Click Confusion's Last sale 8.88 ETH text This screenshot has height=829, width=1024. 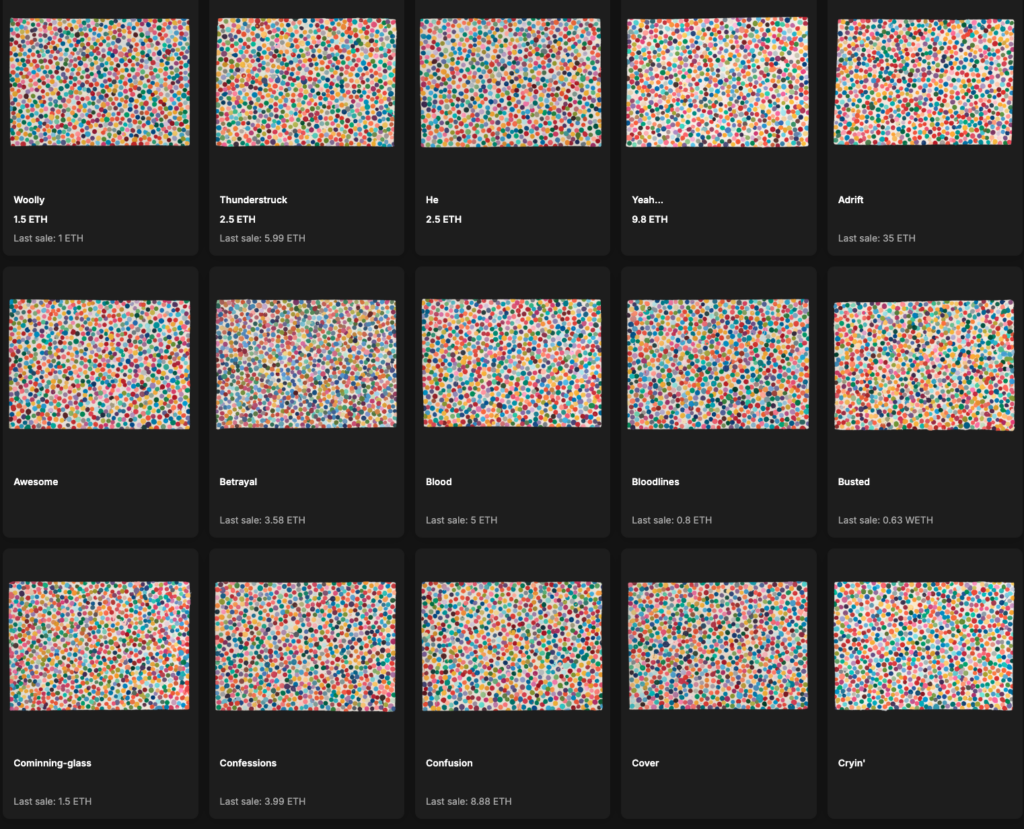coord(468,801)
